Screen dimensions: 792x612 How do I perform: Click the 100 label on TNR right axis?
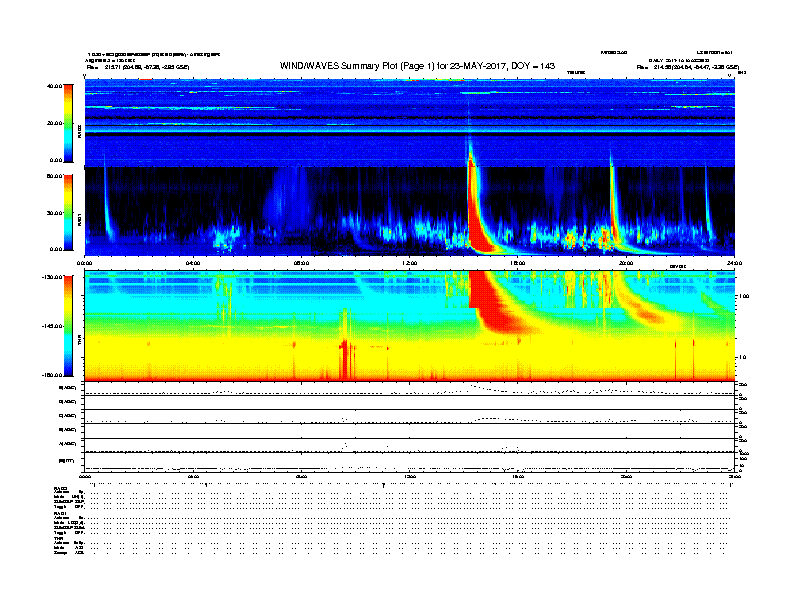coord(744,296)
